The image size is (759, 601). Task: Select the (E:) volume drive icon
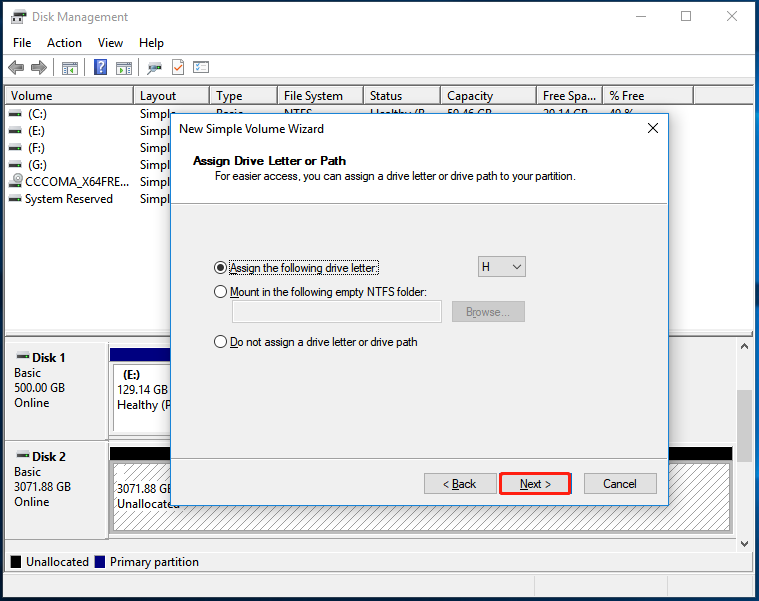pyautogui.click(x=15, y=131)
